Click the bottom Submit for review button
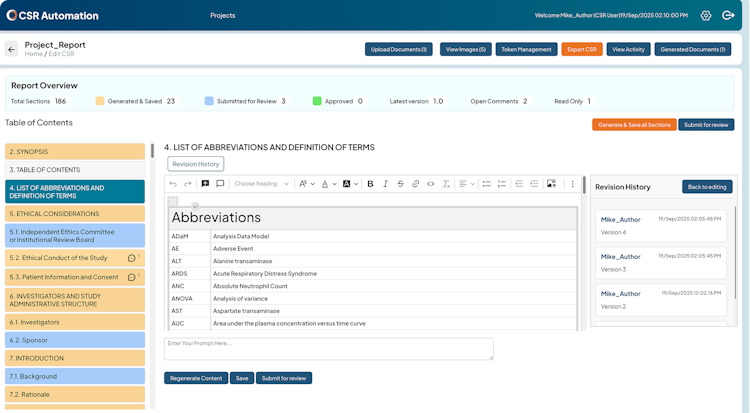The width and height of the screenshot is (750, 413). click(x=284, y=378)
